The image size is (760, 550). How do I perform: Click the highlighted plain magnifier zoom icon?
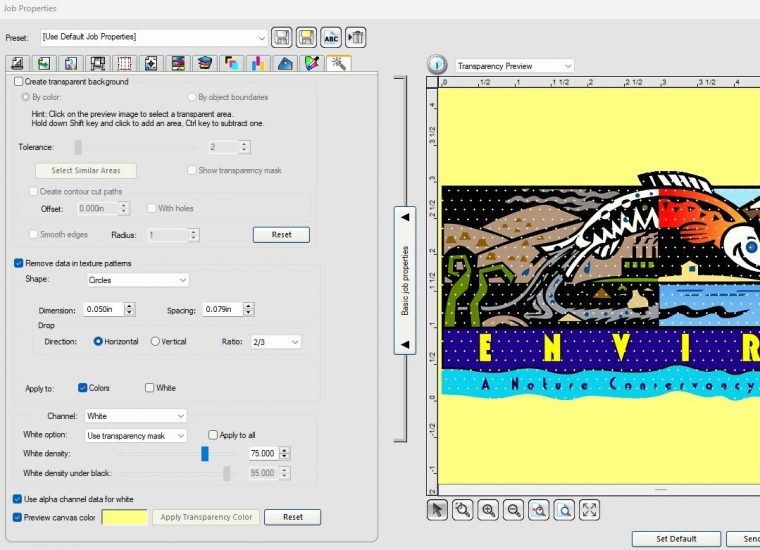pyautogui.click(x=564, y=510)
